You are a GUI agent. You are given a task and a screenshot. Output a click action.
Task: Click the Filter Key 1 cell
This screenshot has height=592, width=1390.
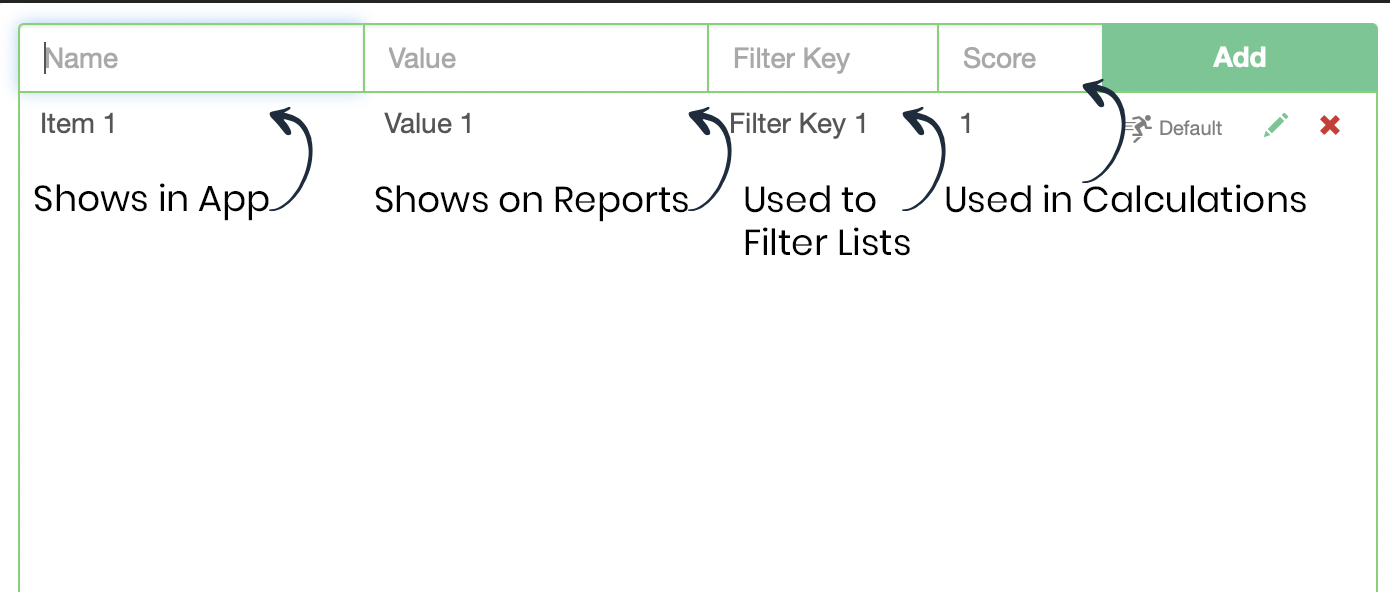(x=798, y=124)
